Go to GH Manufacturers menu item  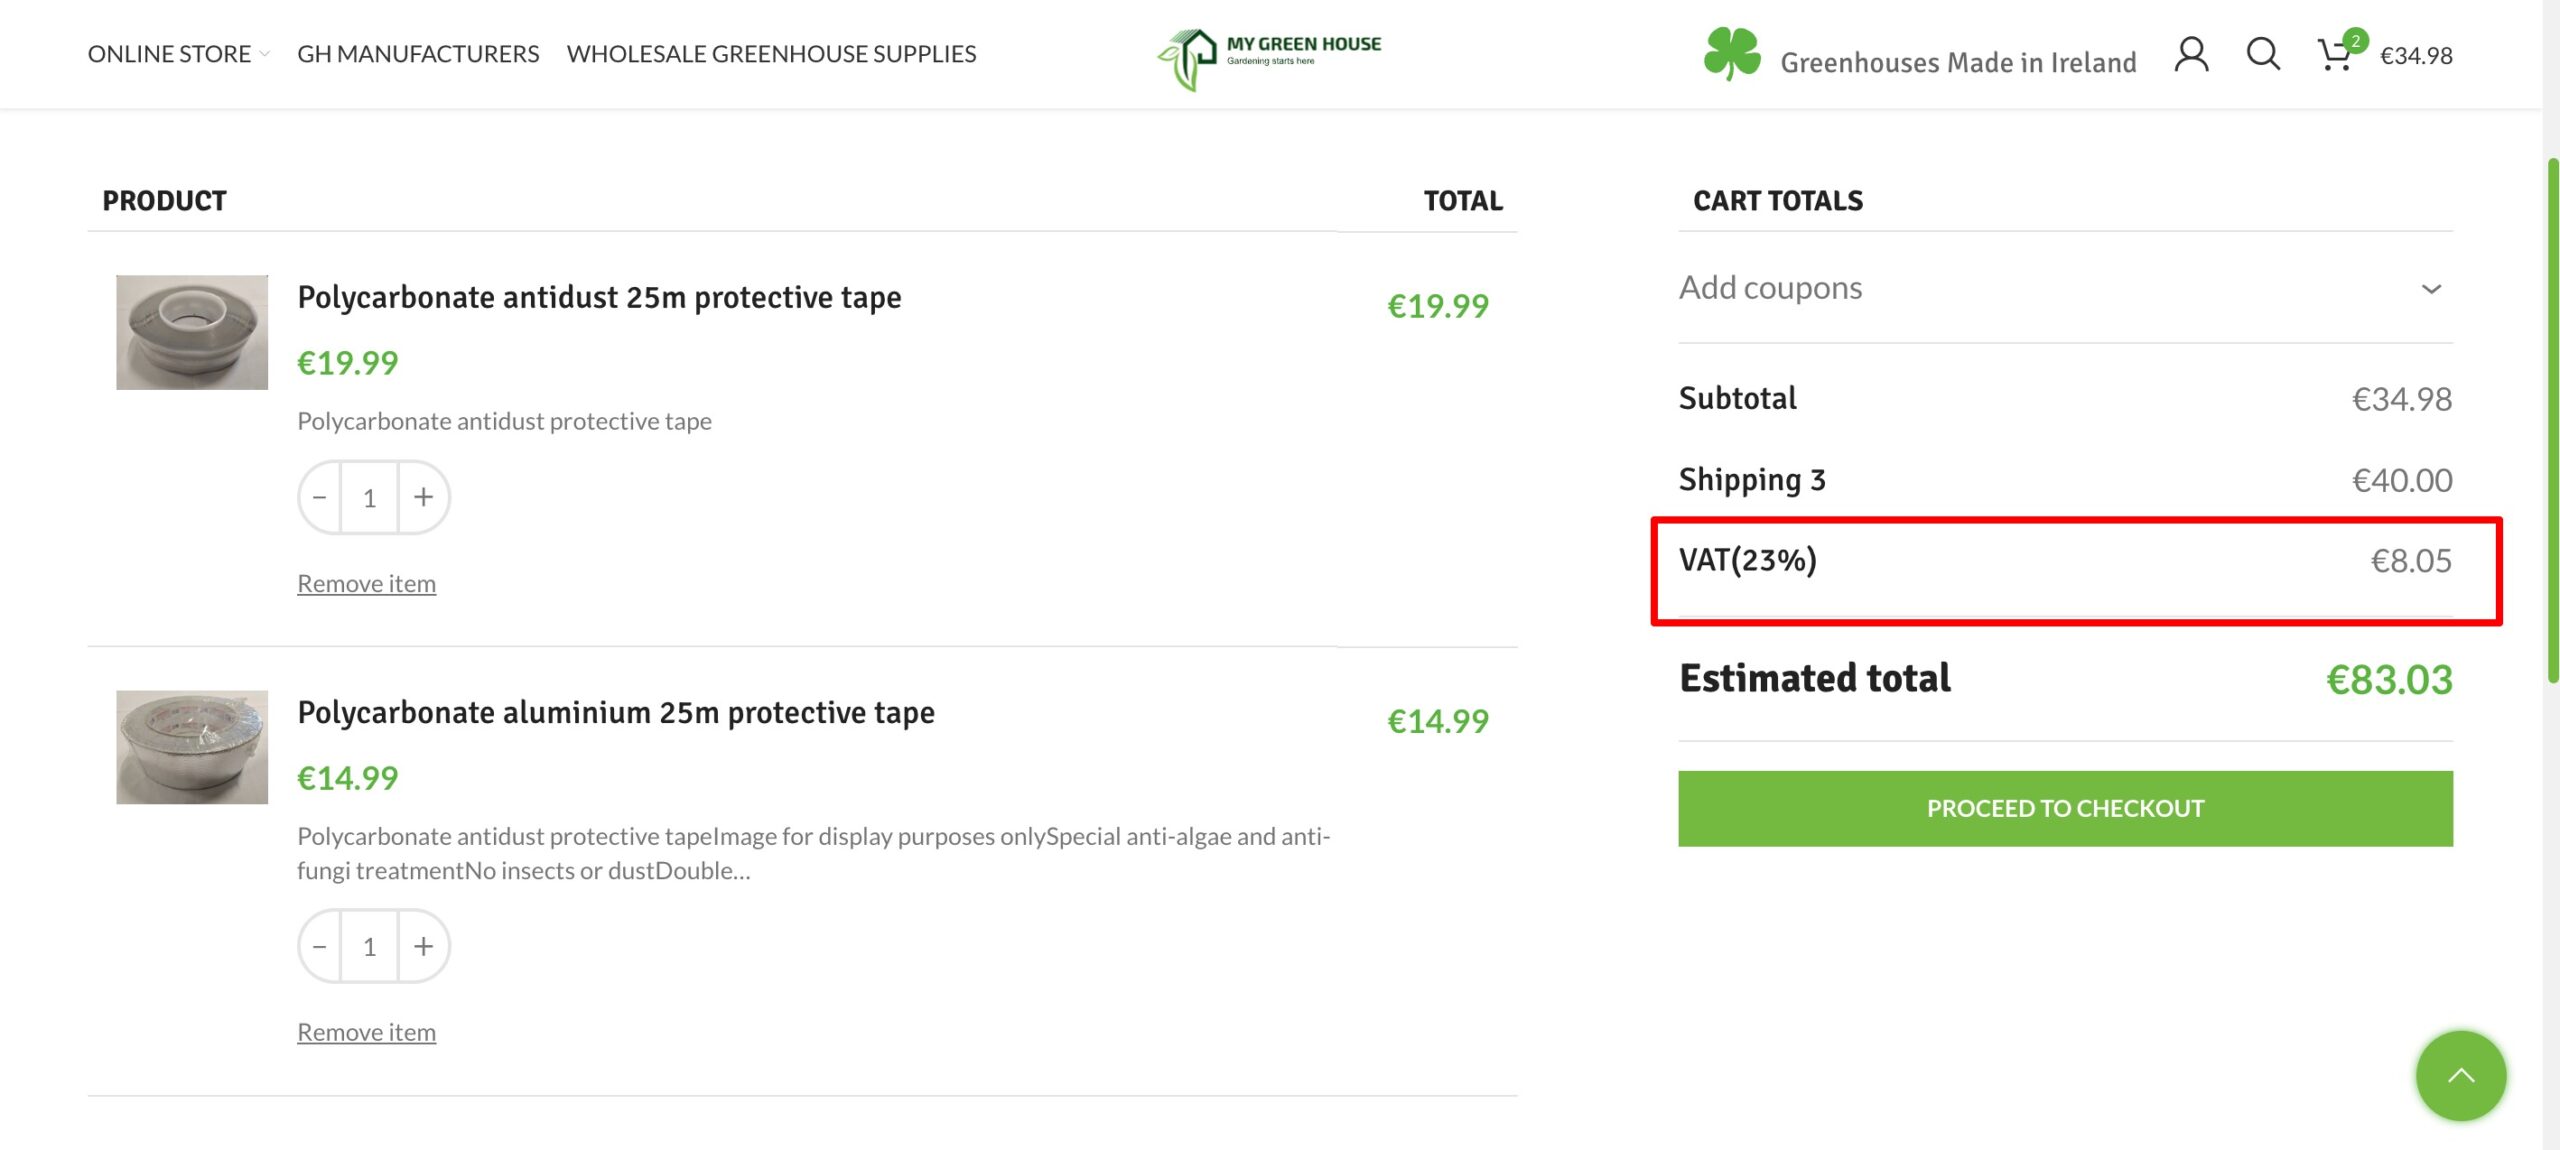coord(418,54)
